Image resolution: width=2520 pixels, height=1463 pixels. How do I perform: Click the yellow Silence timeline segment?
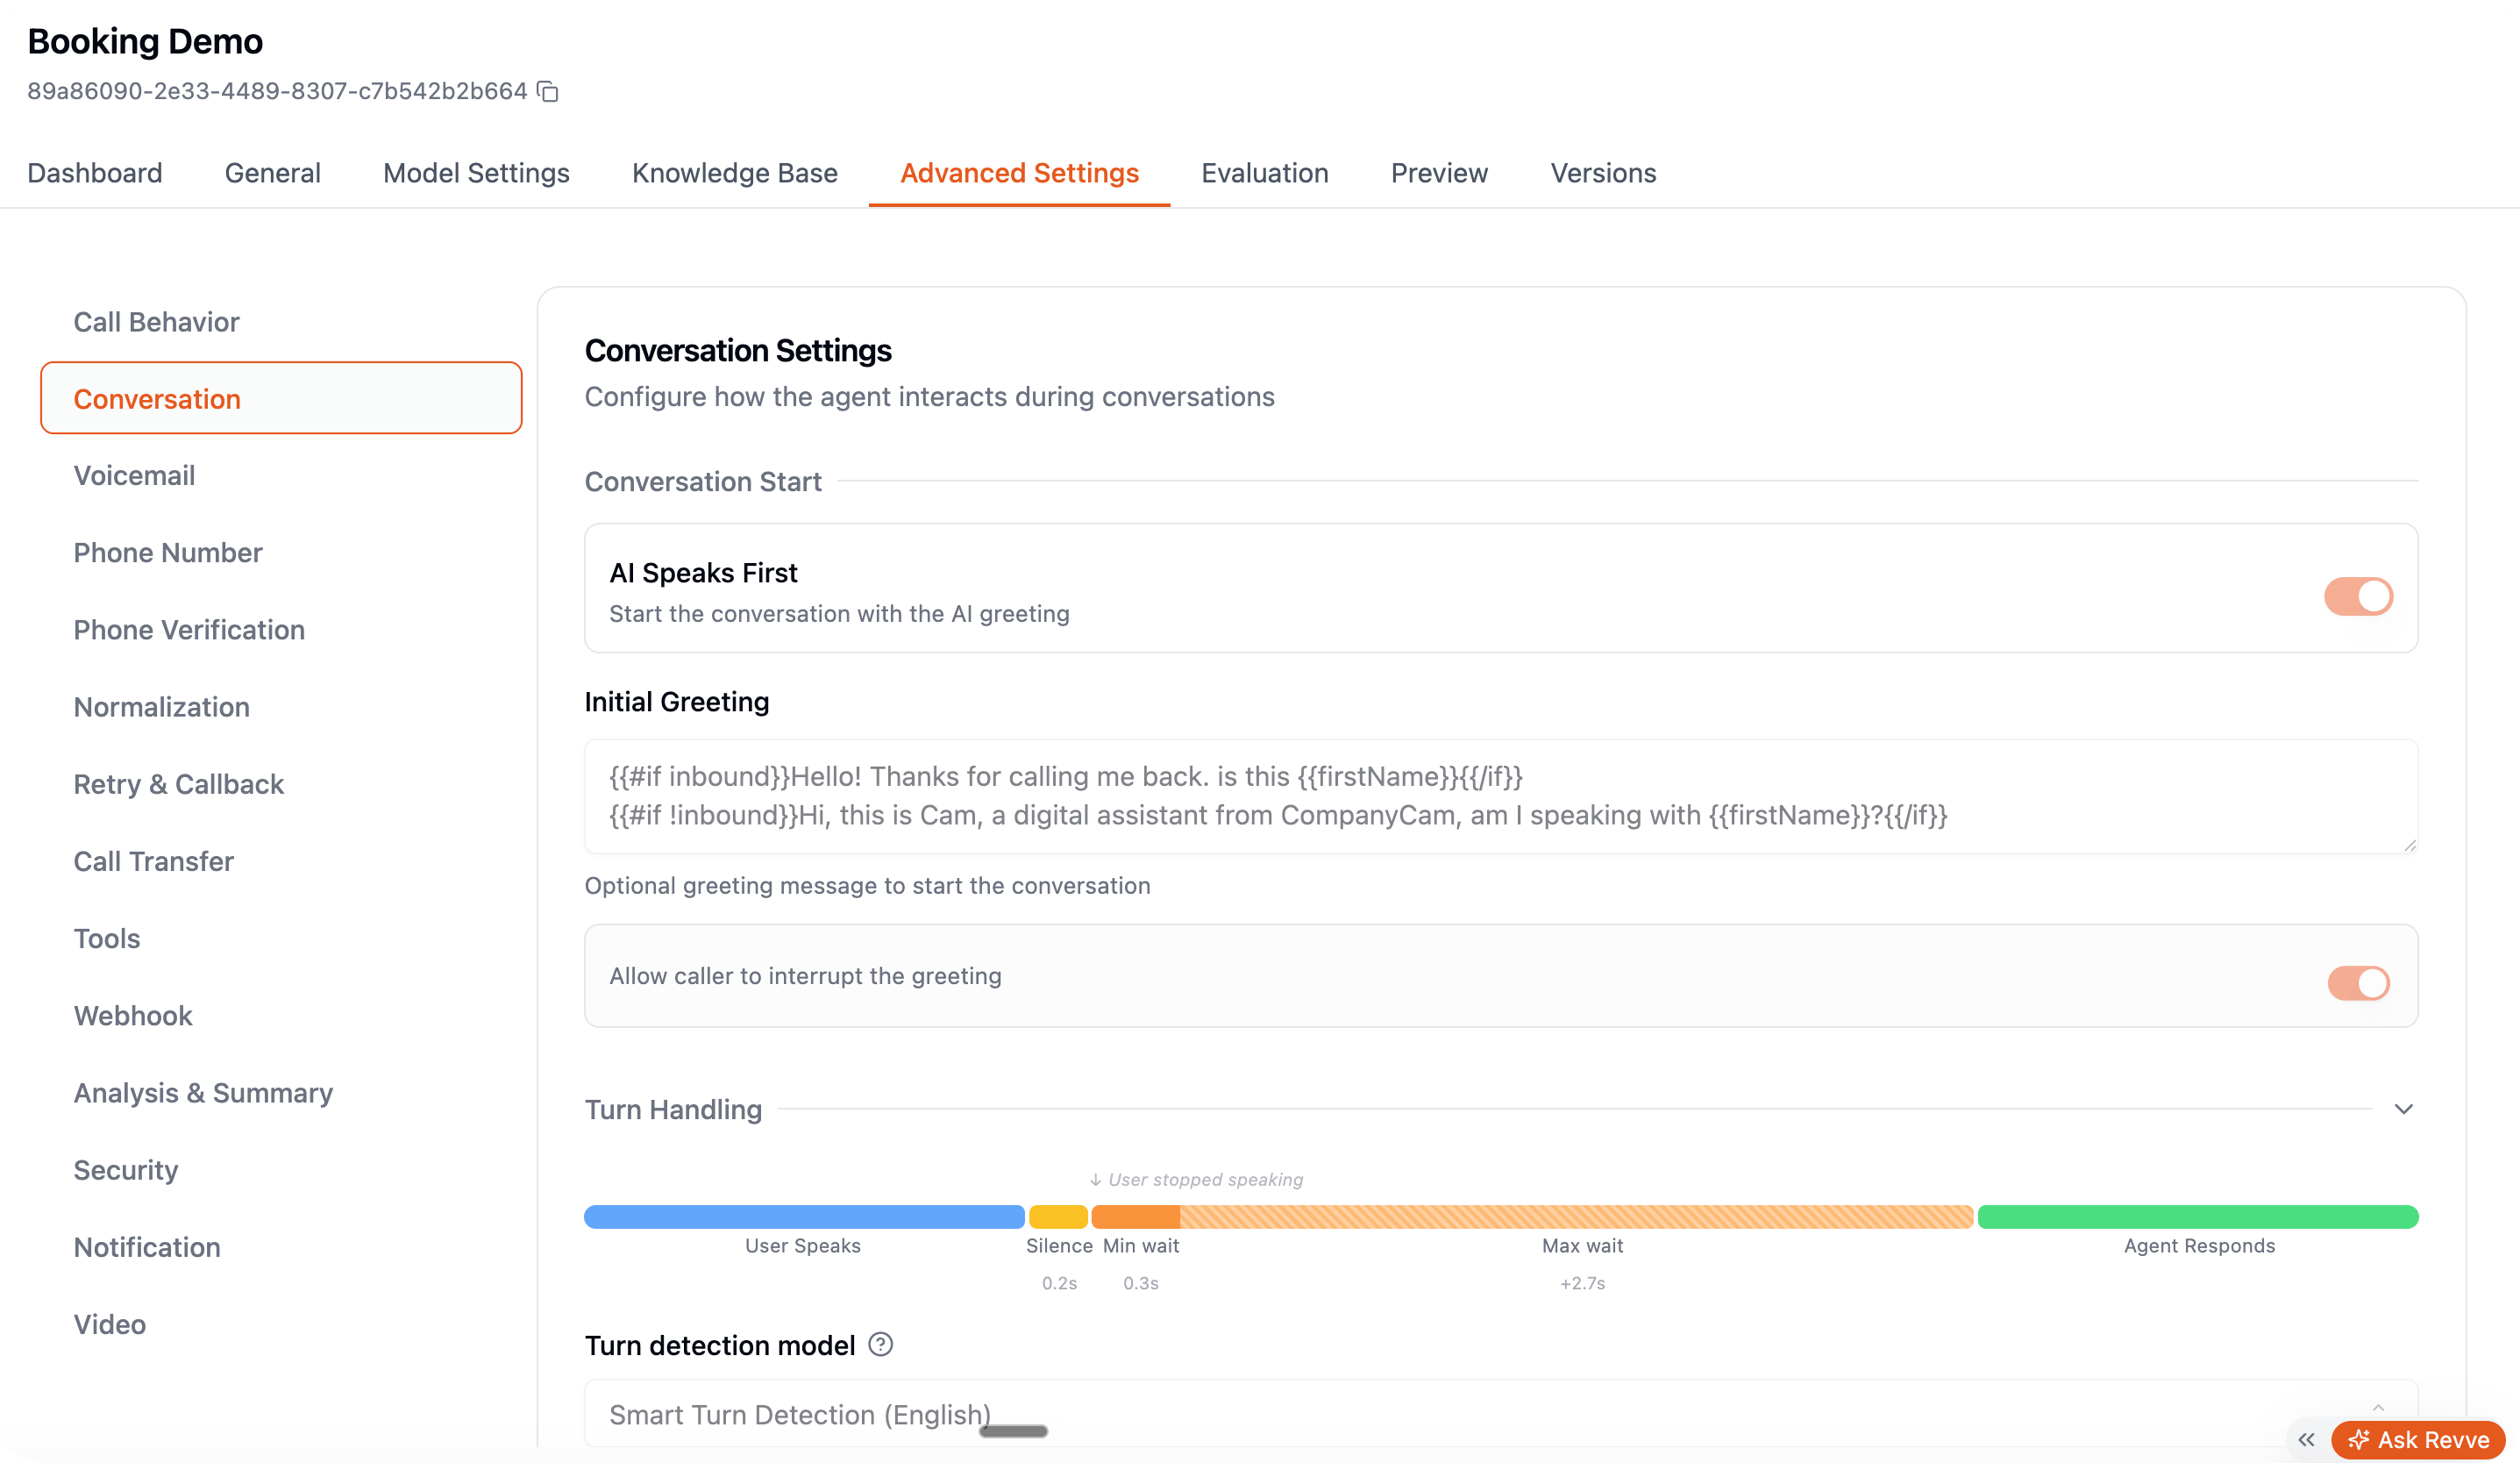(x=1058, y=1216)
